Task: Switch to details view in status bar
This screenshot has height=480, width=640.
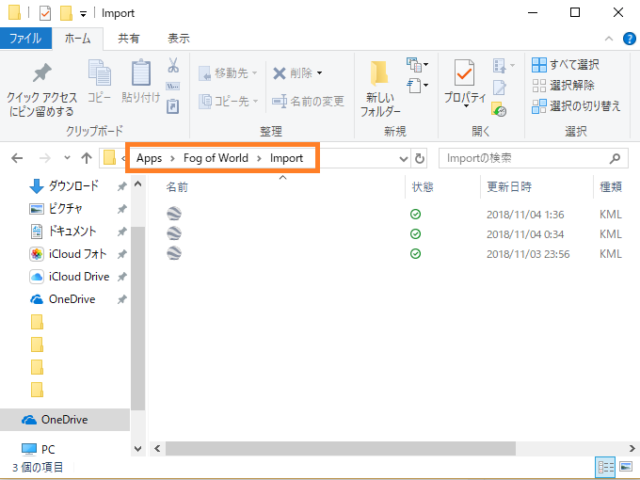Action: point(605,467)
